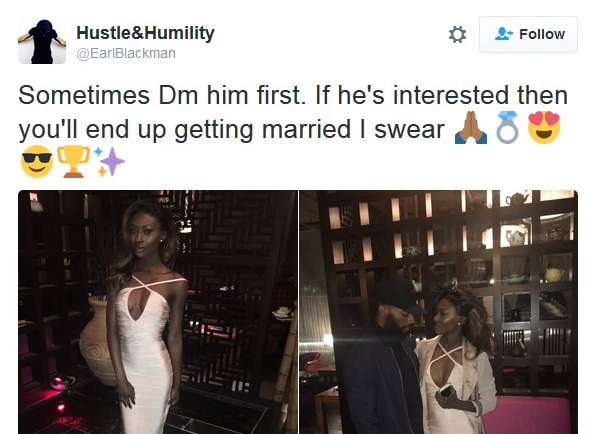
Task: Follow the Hustle&Humility account
Action: [x=528, y=34]
